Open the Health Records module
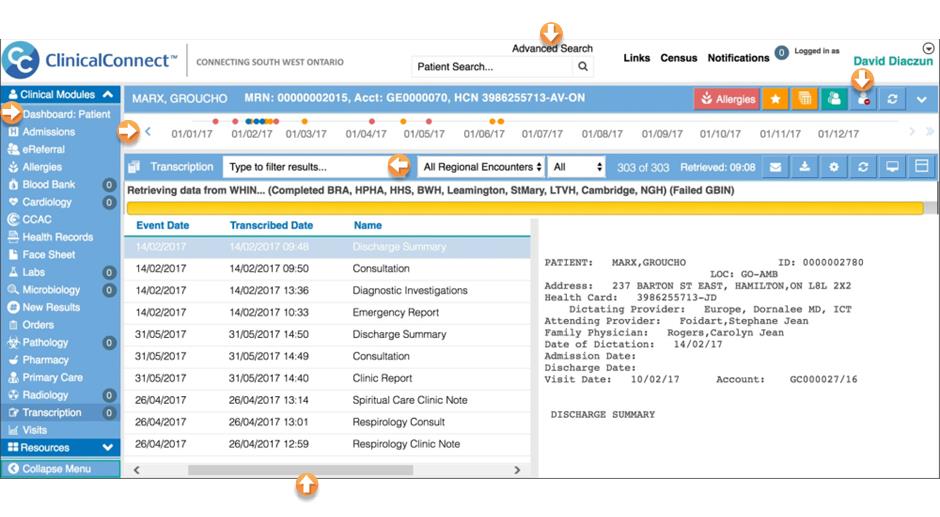The width and height of the screenshot is (940, 517). (60, 237)
